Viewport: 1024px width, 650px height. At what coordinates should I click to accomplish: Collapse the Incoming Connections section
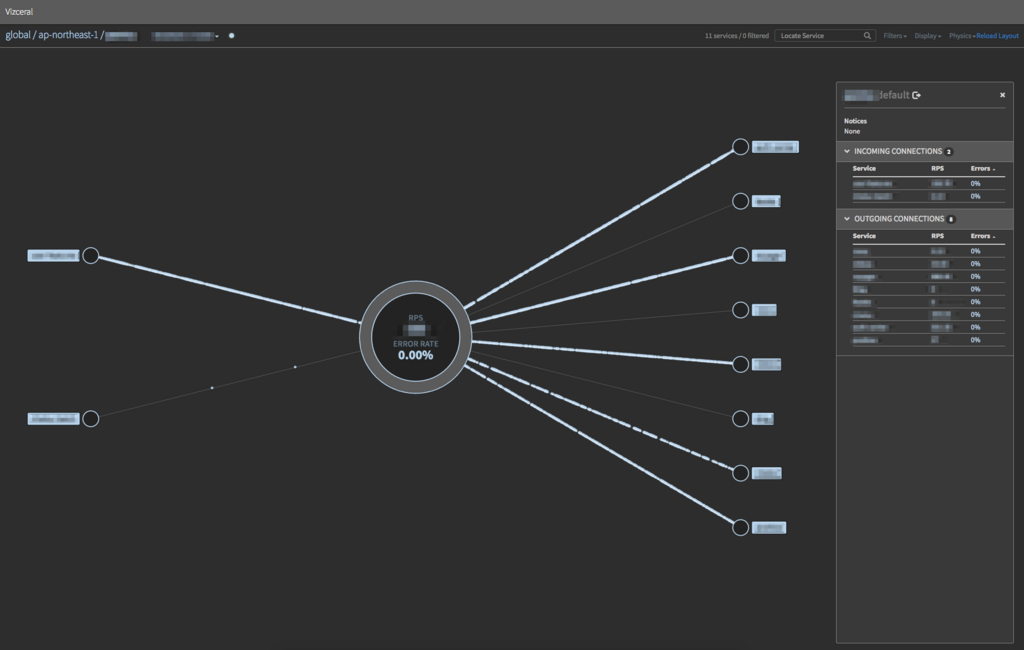pyautogui.click(x=847, y=152)
